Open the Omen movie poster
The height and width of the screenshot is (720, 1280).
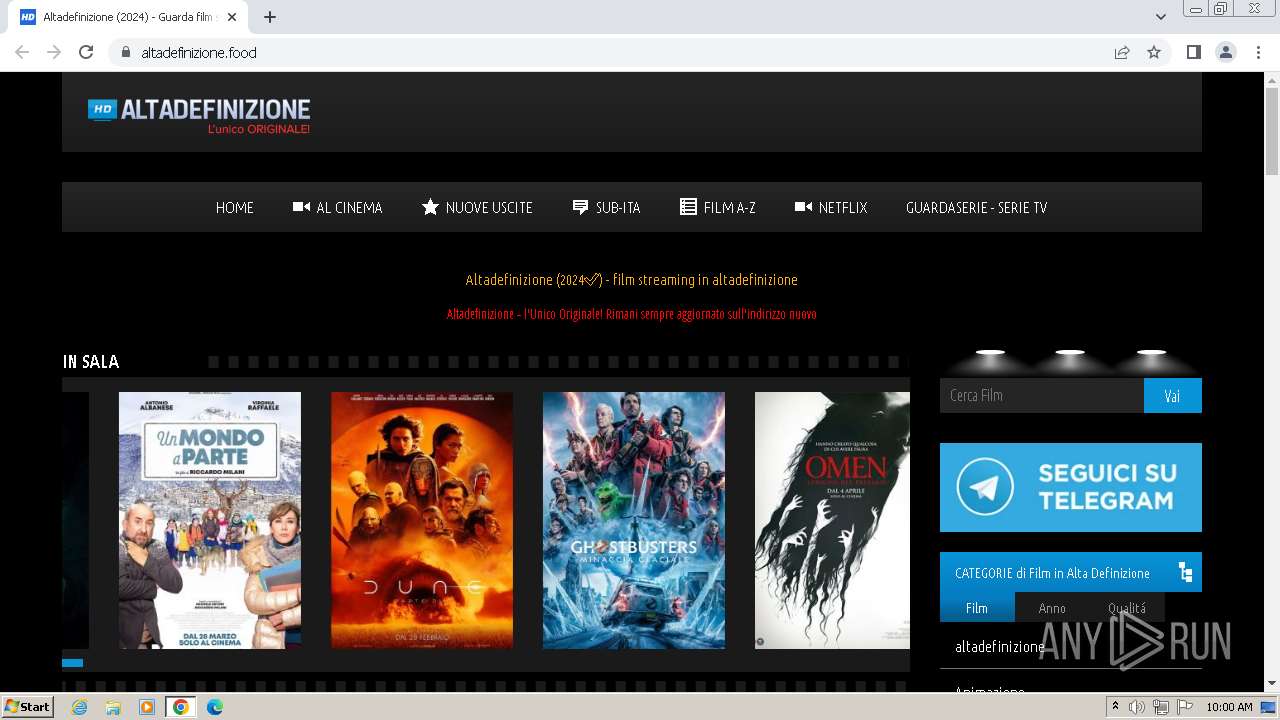832,520
